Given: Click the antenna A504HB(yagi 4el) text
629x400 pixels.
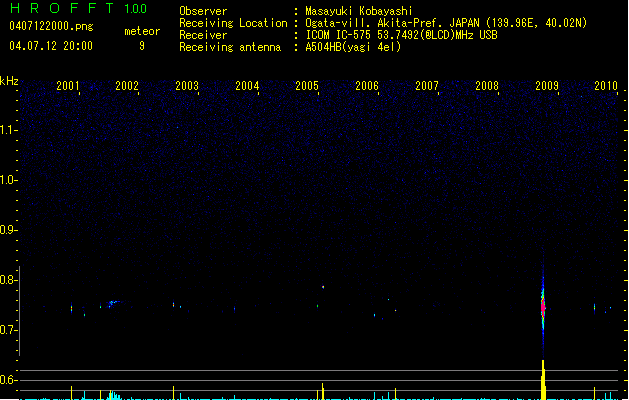Looking at the screenshot, I should (x=353, y=47).
